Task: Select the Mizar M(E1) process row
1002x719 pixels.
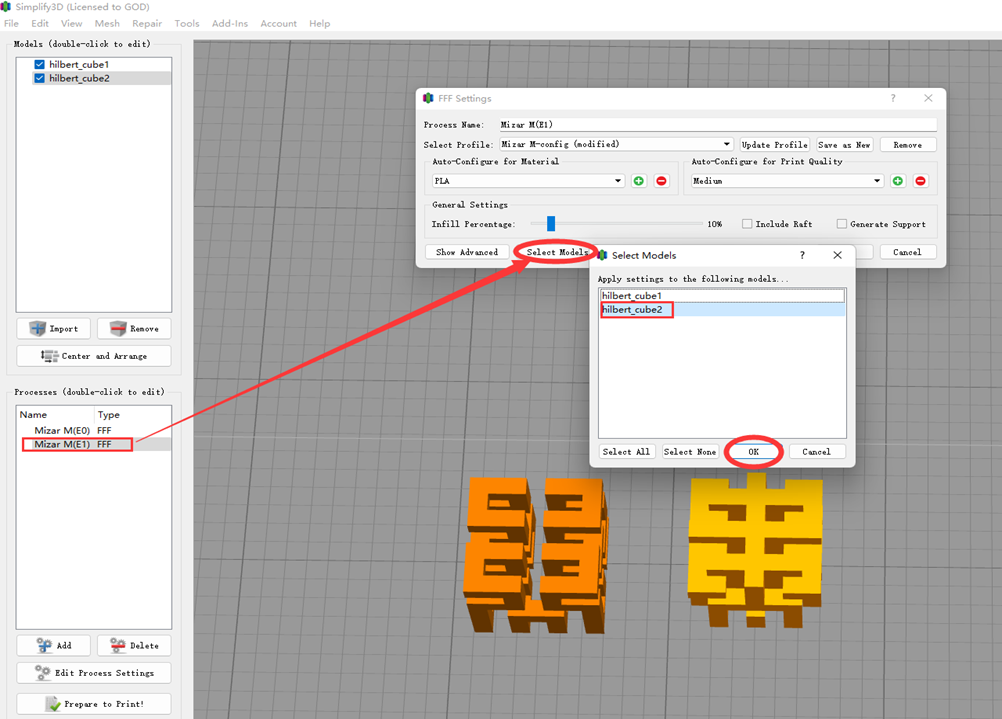Action: tap(94, 444)
